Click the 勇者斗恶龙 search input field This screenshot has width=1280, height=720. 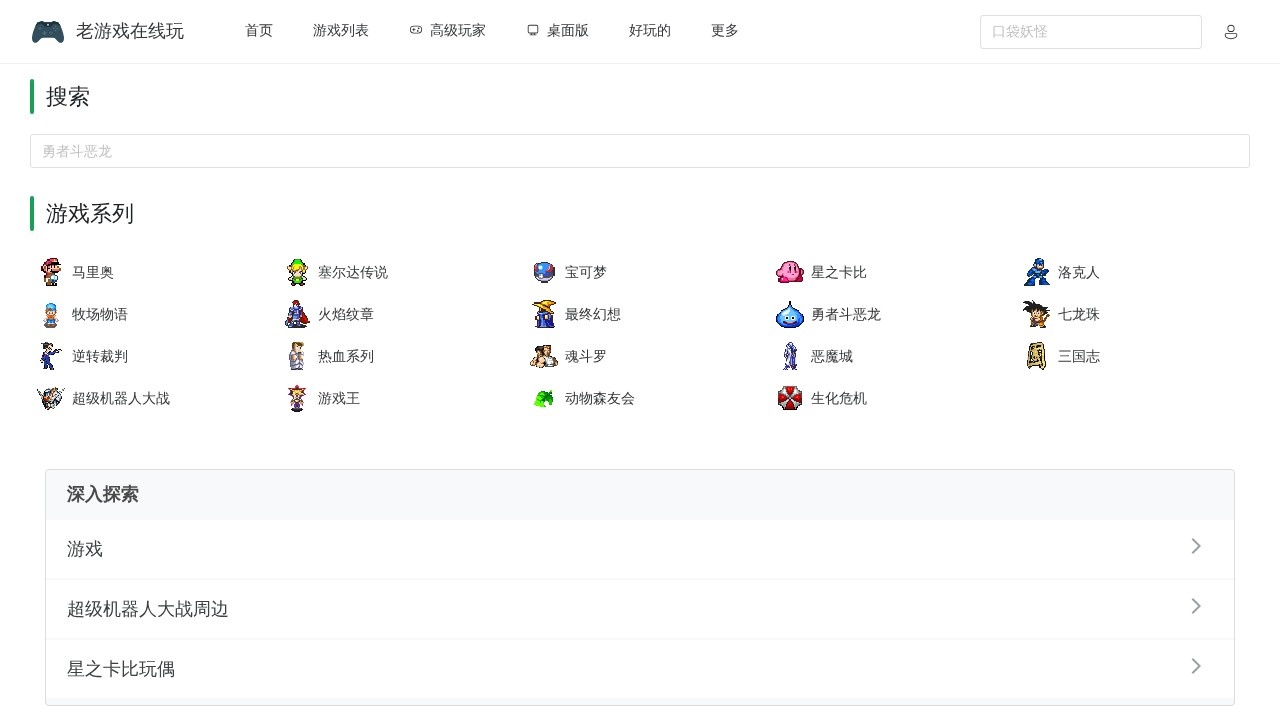pyautogui.click(x=640, y=150)
